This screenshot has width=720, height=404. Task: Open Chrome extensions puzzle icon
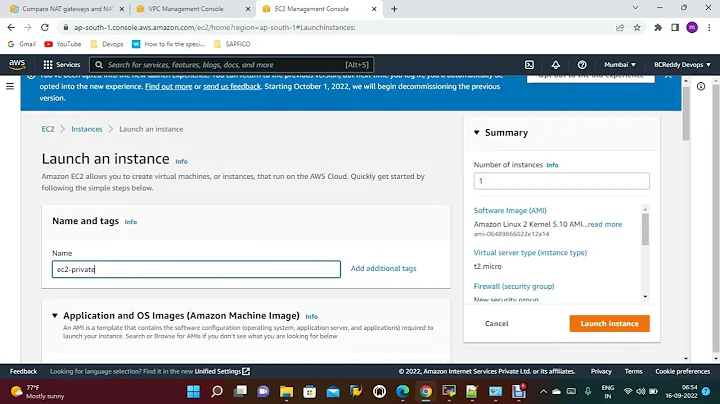pos(658,28)
